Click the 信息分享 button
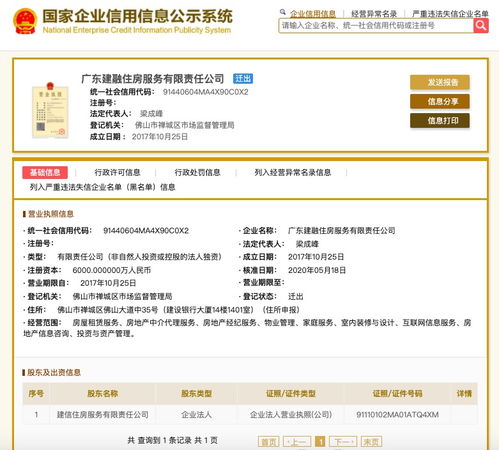 (x=440, y=101)
